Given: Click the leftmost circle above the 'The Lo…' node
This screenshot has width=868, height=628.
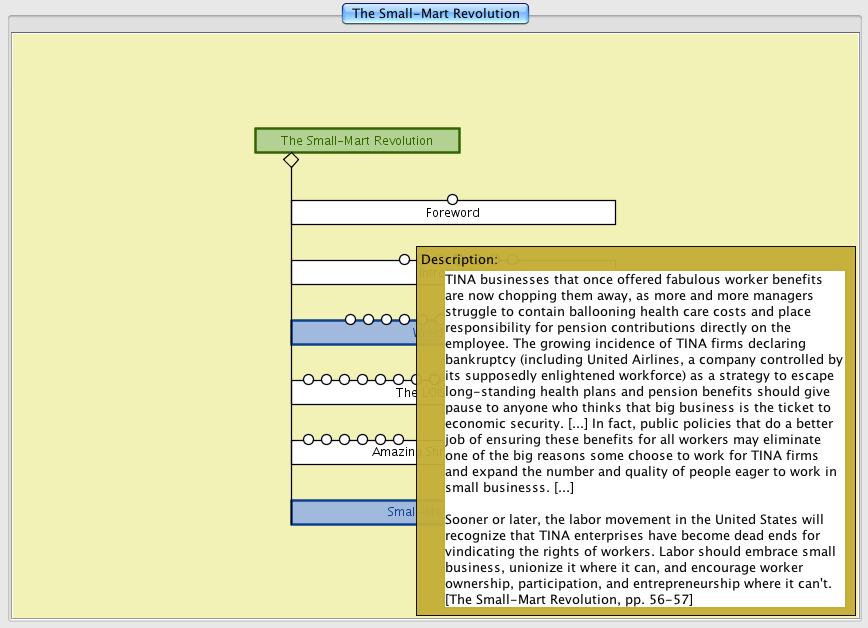Looking at the screenshot, I should pos(308,380).
